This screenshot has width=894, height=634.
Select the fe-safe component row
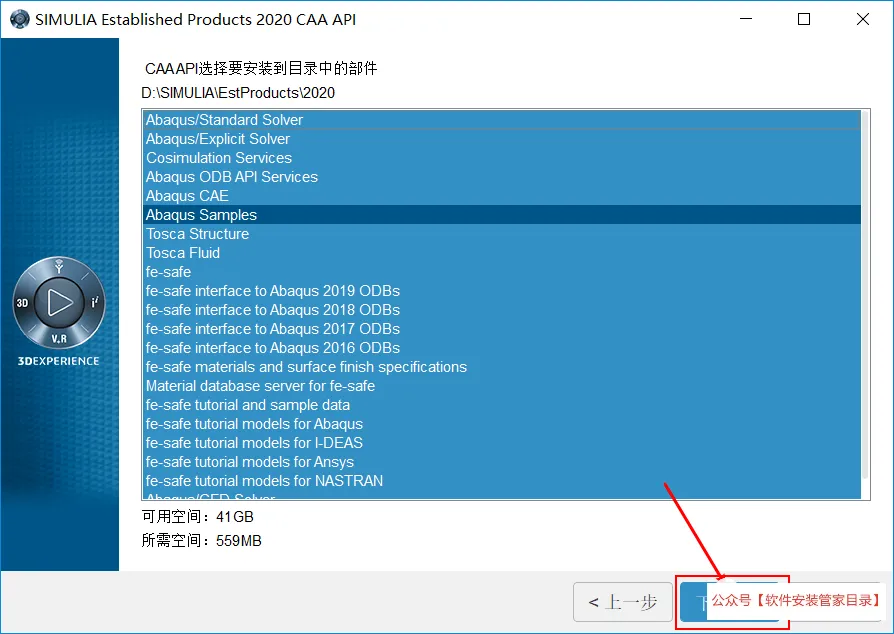click(x=502, y=272)
